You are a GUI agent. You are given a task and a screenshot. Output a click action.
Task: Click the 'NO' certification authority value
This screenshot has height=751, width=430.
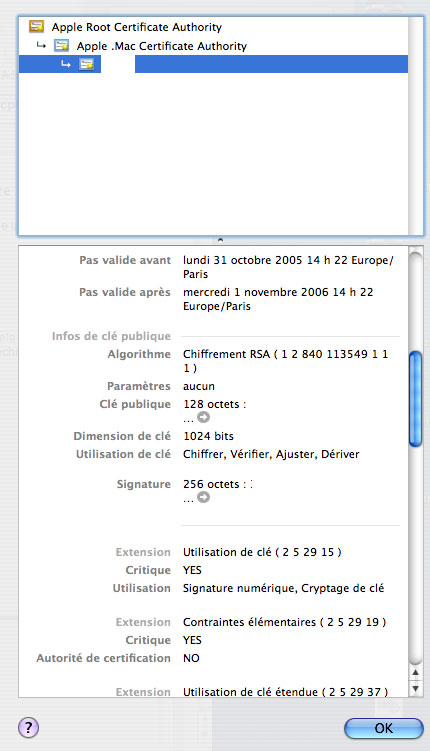click(191, 658)
